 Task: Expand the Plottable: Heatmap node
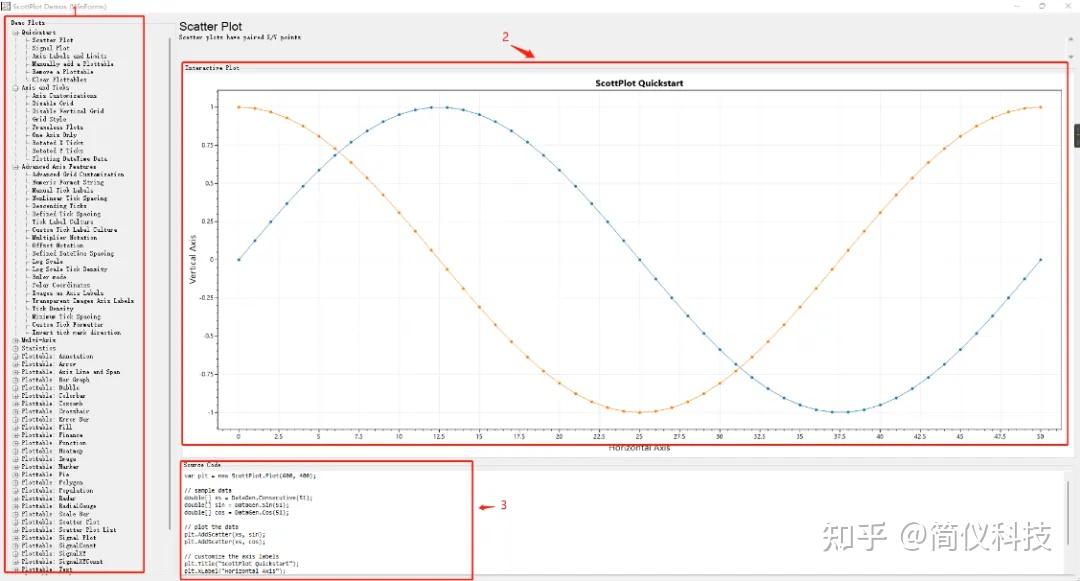coord(15,451)
